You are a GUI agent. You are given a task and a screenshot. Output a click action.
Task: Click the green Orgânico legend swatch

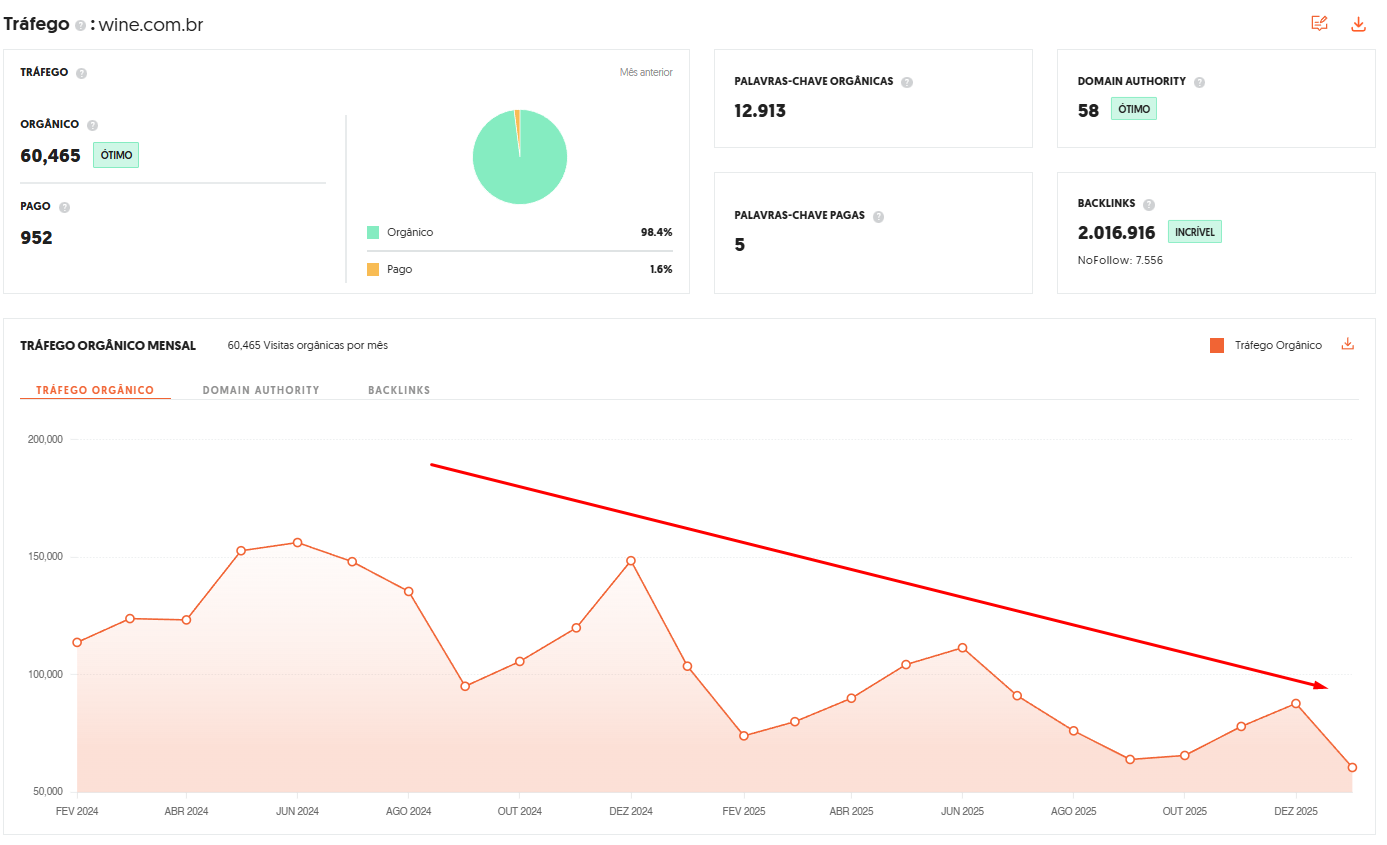coord(373,232)
